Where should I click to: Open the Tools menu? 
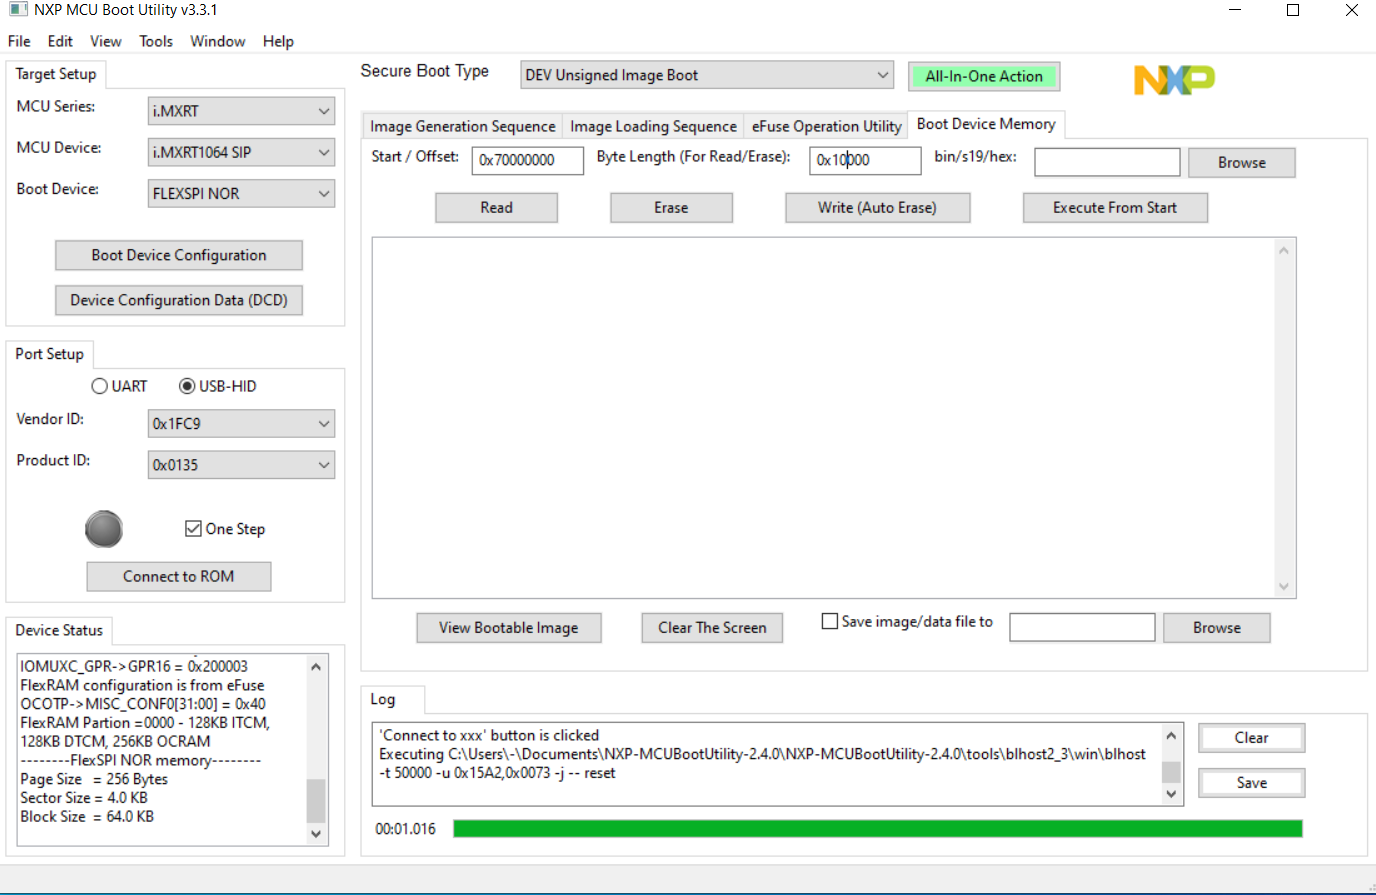(155, 41)
